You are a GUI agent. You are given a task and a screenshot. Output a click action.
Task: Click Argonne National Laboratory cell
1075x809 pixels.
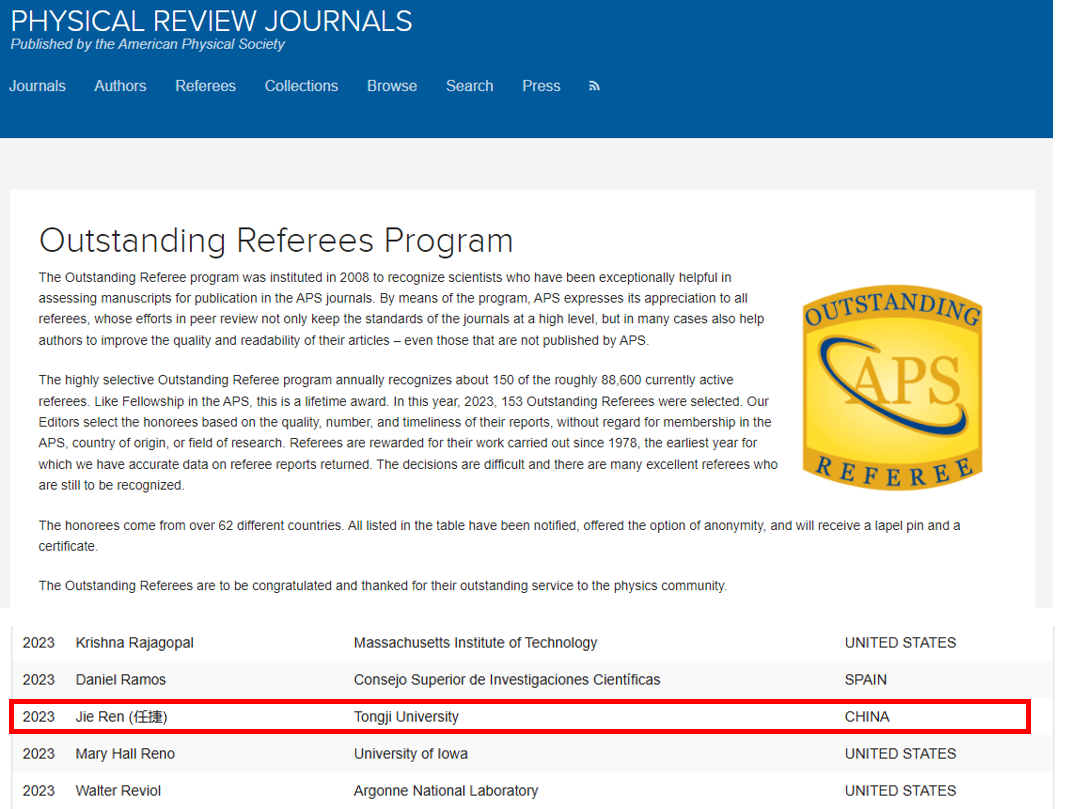(x=445, y=791)
